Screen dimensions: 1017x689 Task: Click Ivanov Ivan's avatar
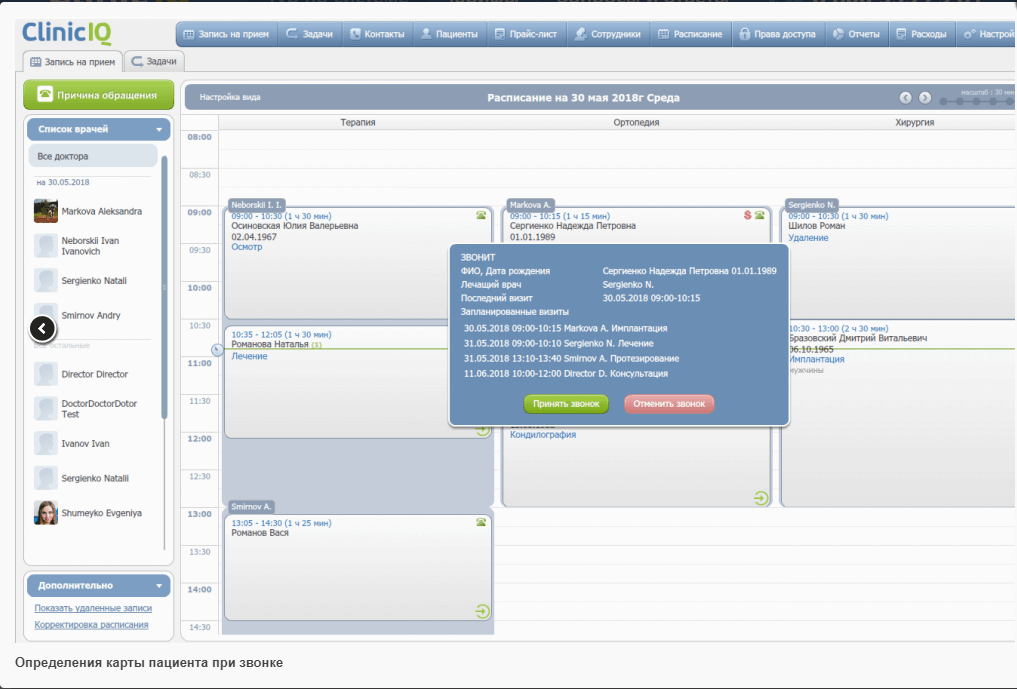(45, 444)
